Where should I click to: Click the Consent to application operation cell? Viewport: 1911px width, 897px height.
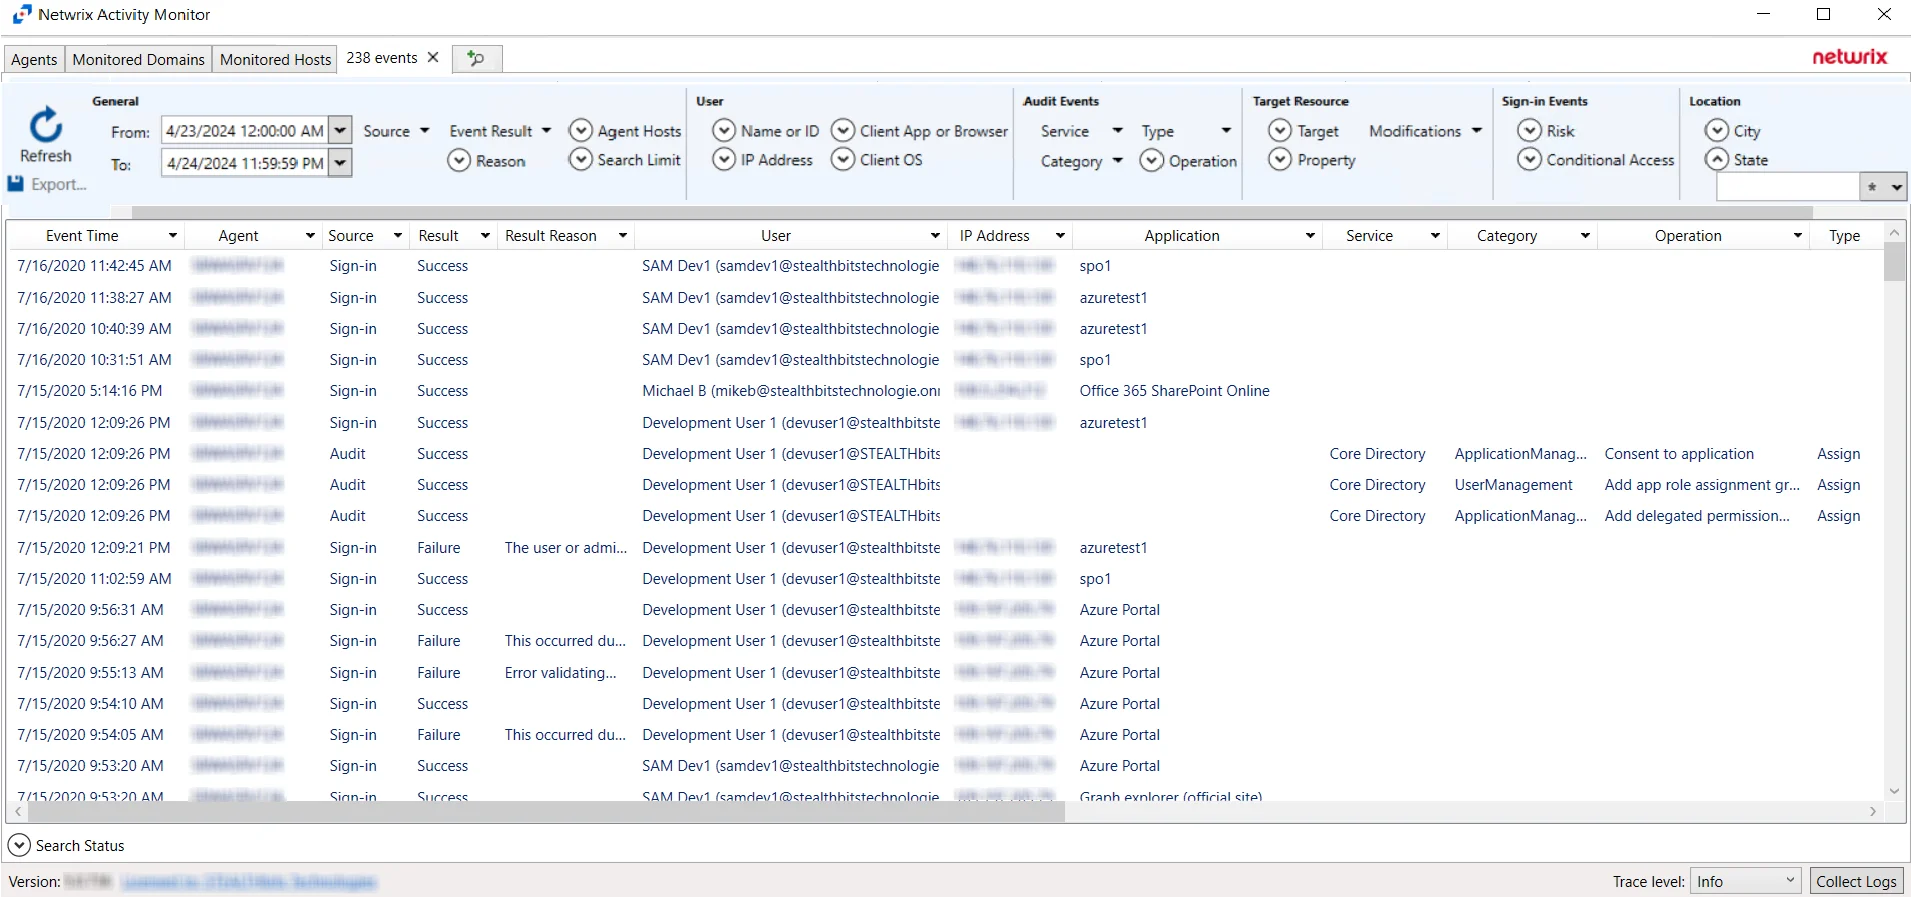pyautogui.click(x=1679, y=454)
